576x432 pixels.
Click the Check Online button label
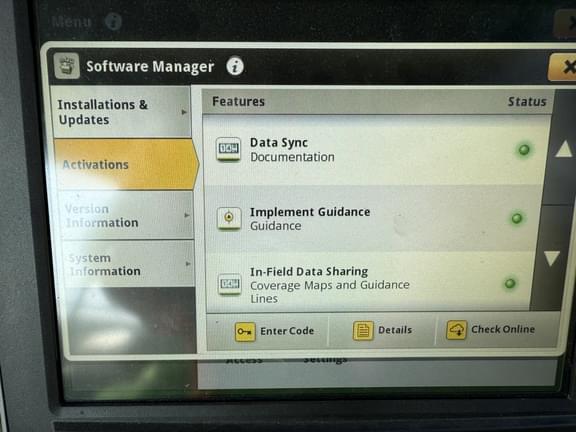[503, 329]
